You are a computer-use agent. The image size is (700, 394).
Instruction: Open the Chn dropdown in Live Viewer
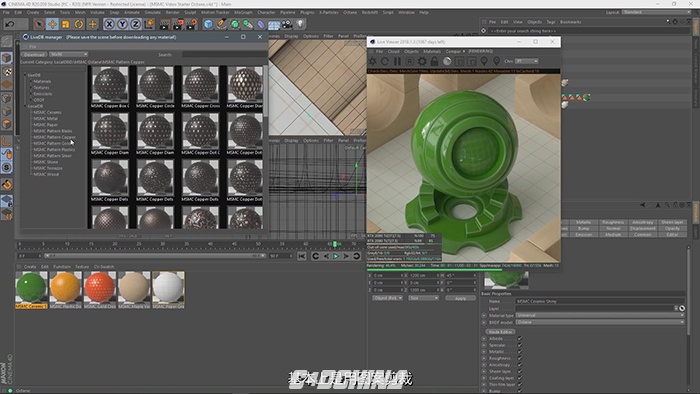[527, 62]
